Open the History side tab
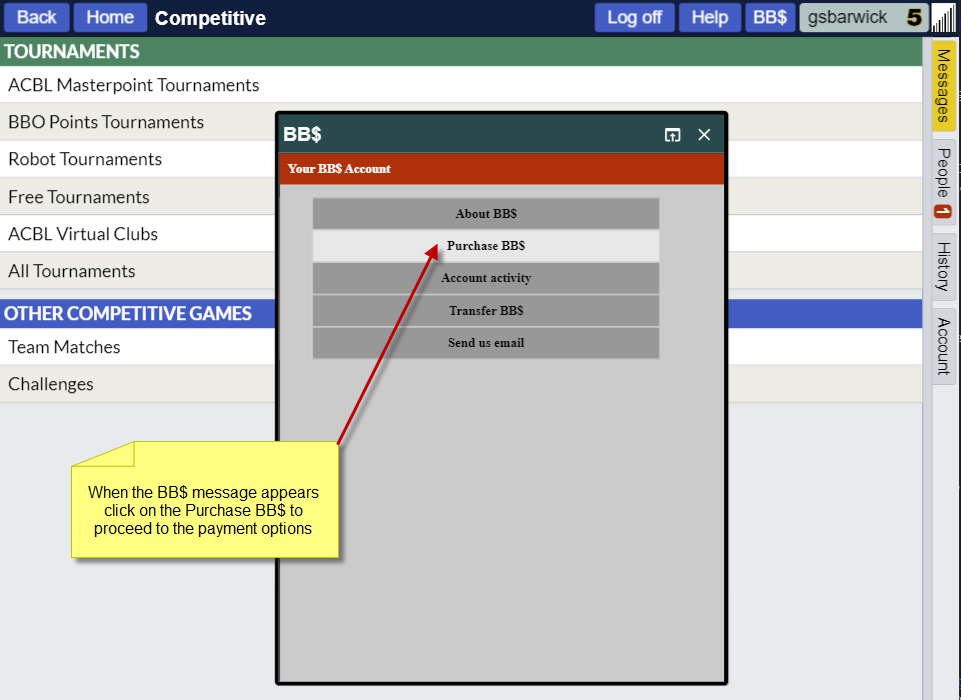Screen dimensions: 961x700 [x=944, y=267]
